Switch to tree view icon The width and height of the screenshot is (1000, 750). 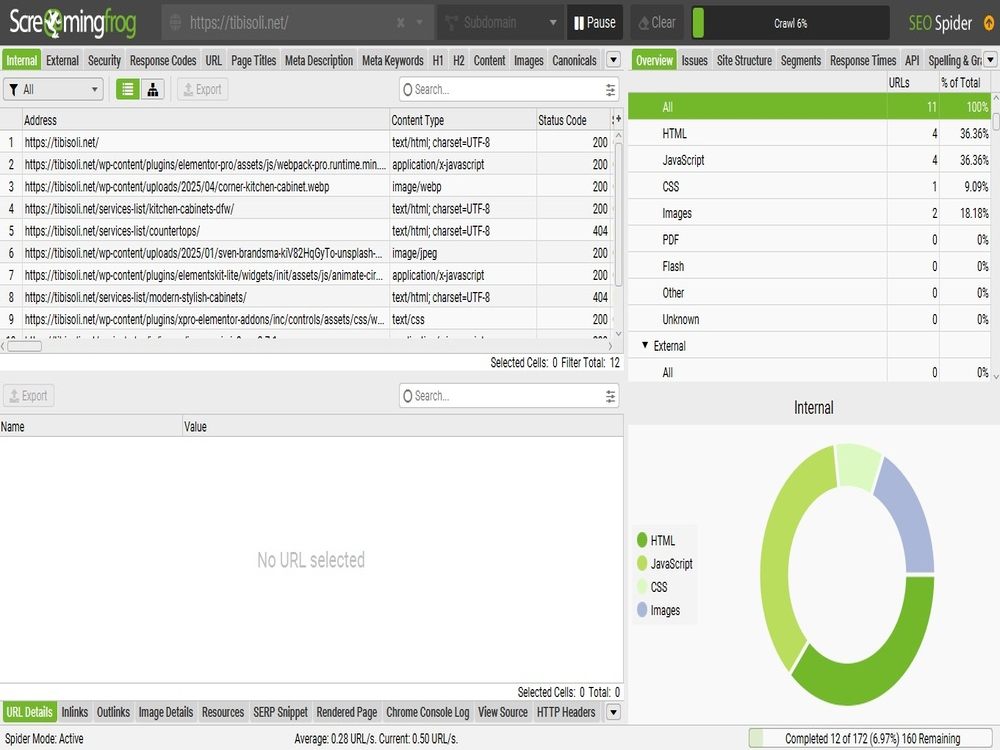pyautogui.click(x=152, y=89)
